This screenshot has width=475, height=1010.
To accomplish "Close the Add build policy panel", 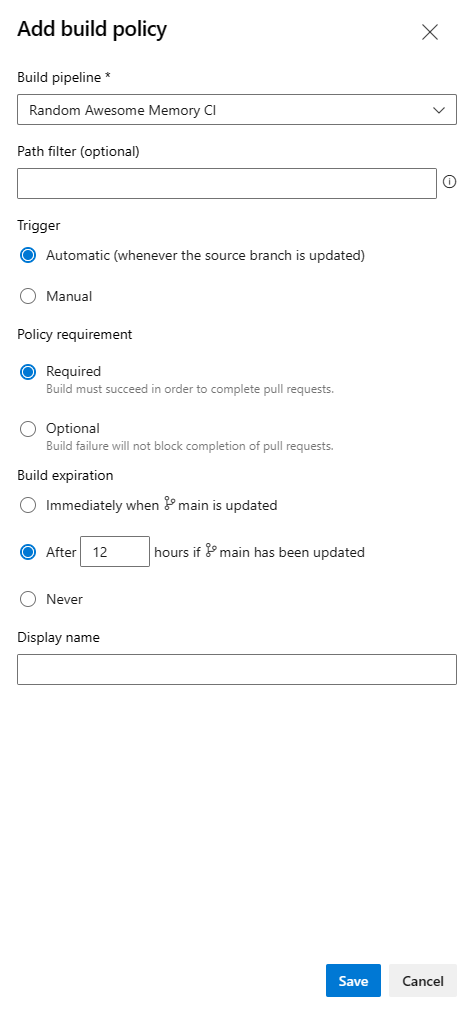I will pos(430,32).
